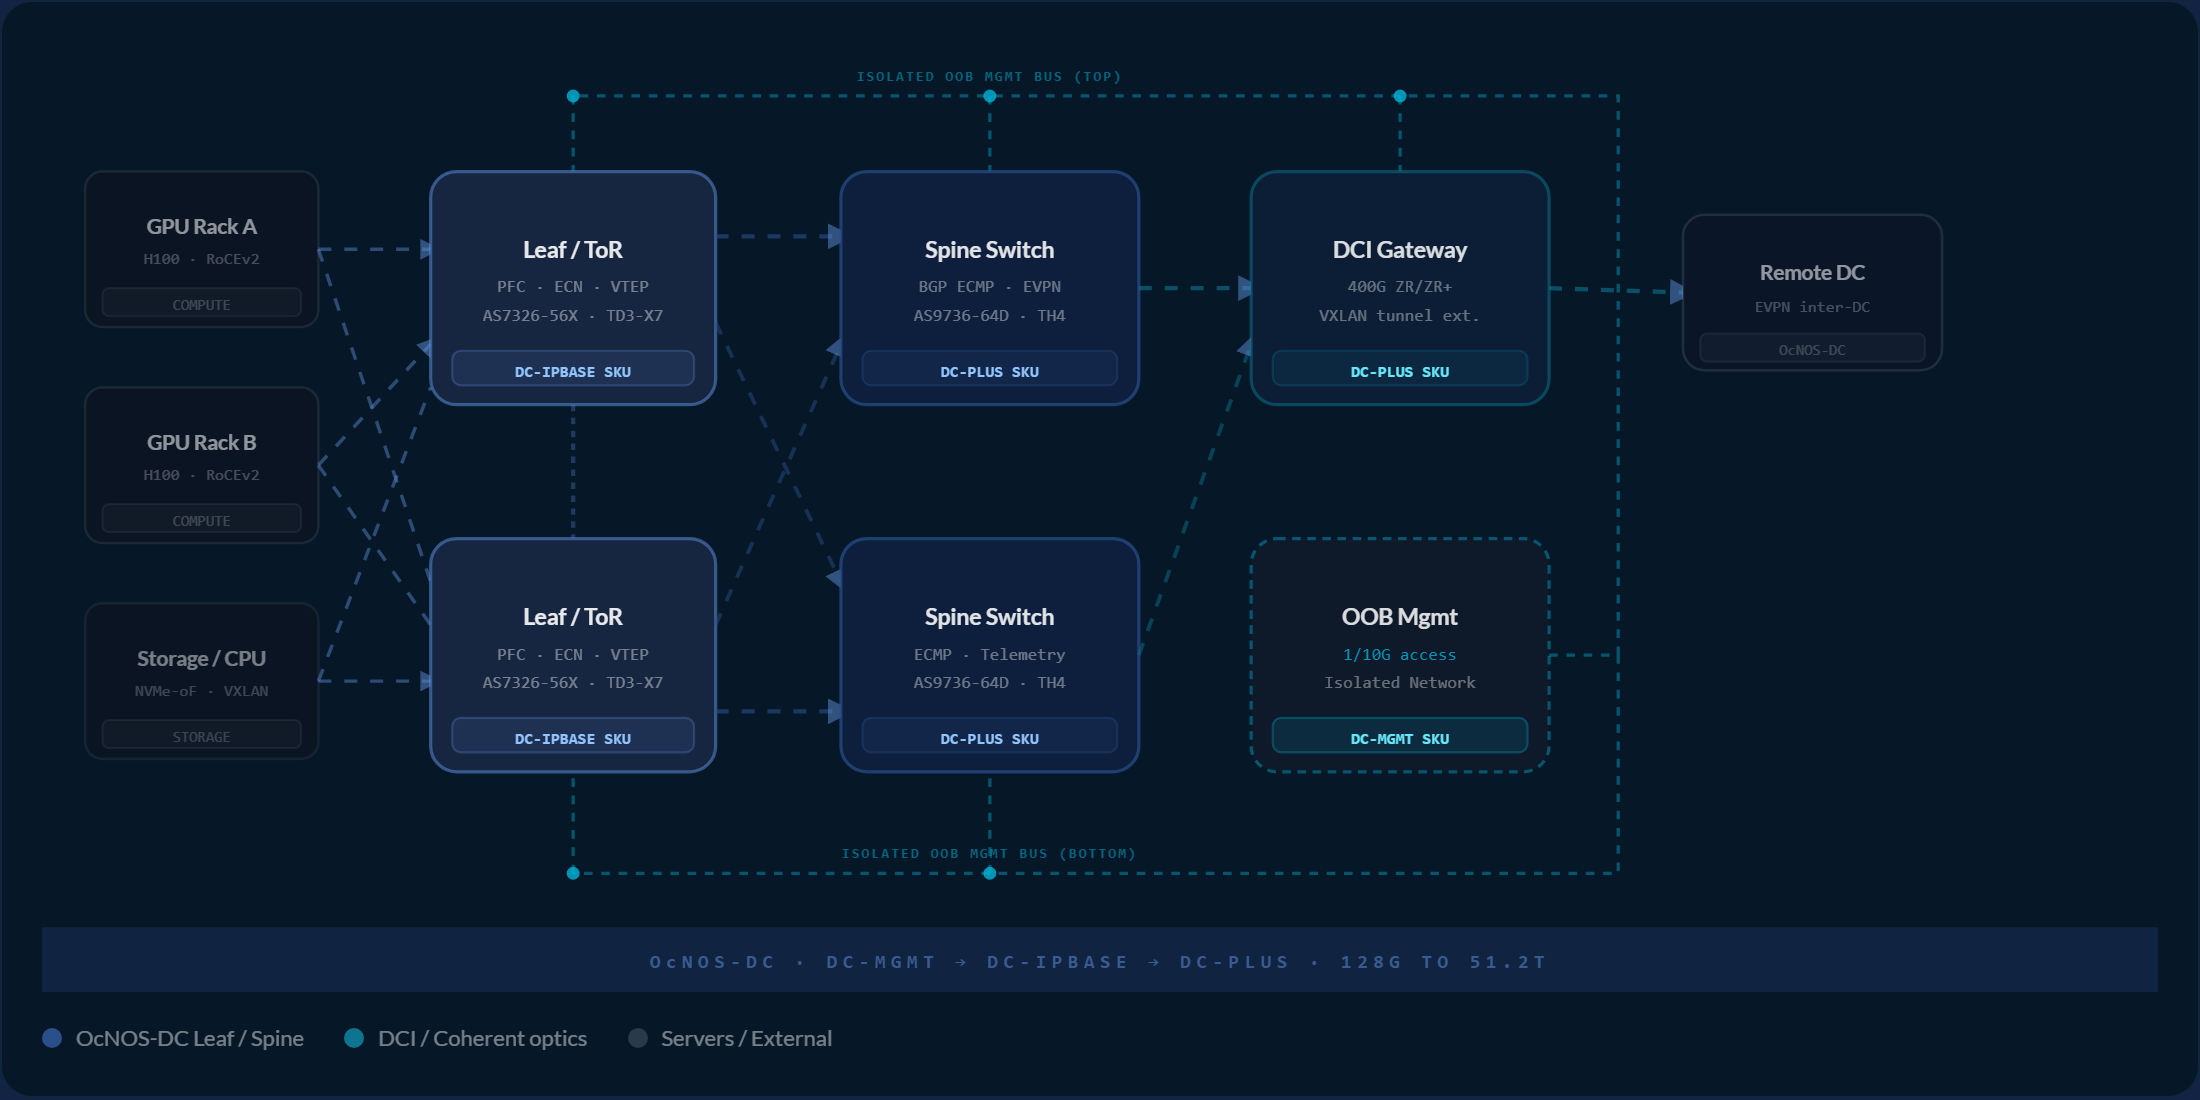The height and width of the screenshot is (1100, 2200).
Task: Click the "400G ZR/ZR+" text
Action: (x=1400, y=287)
